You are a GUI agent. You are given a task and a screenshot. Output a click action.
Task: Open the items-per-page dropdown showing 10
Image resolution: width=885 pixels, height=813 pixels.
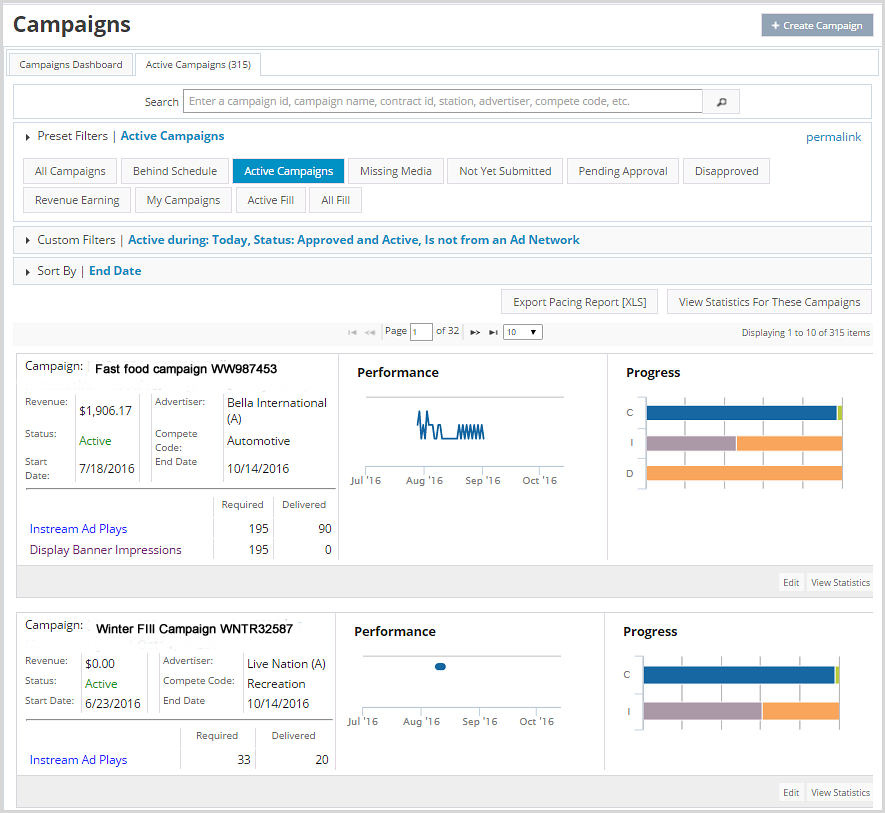[524, 332]
